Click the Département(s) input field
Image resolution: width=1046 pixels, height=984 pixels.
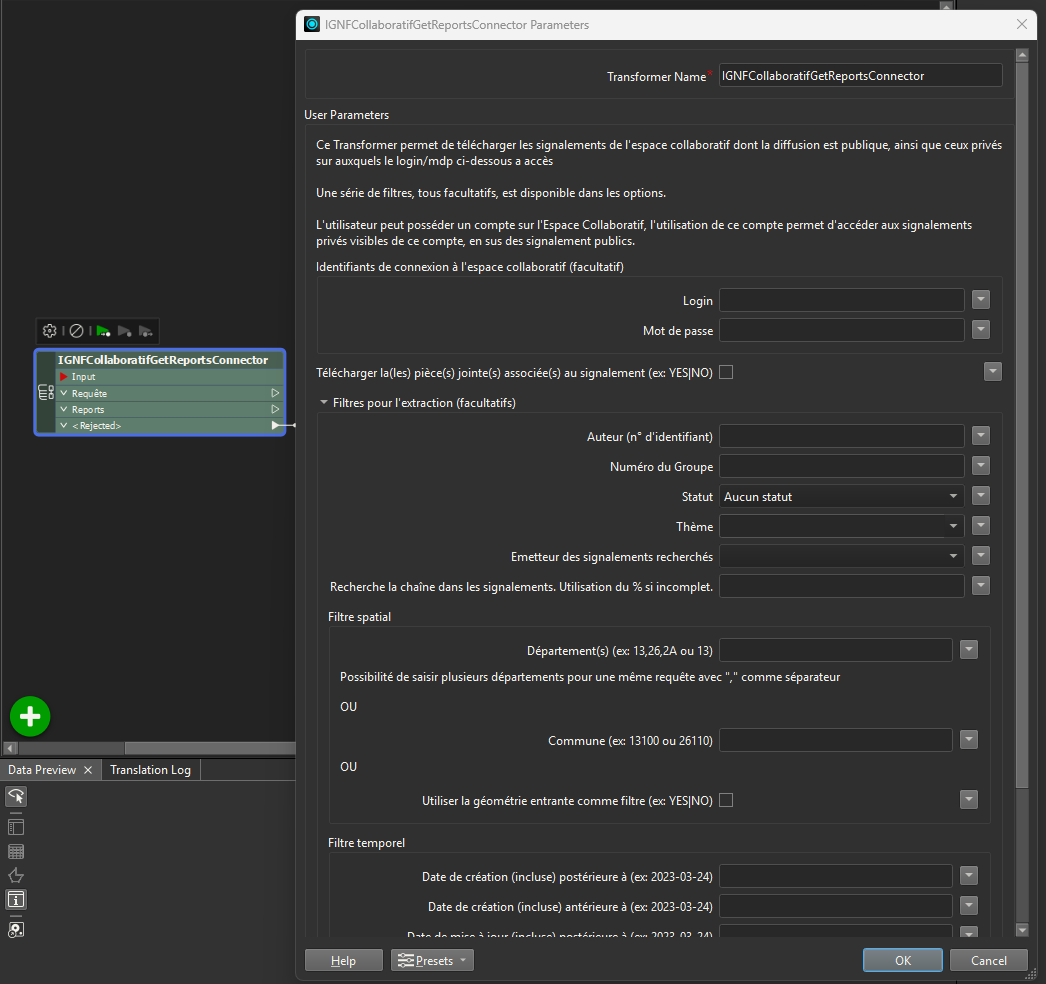click(836, 650)
